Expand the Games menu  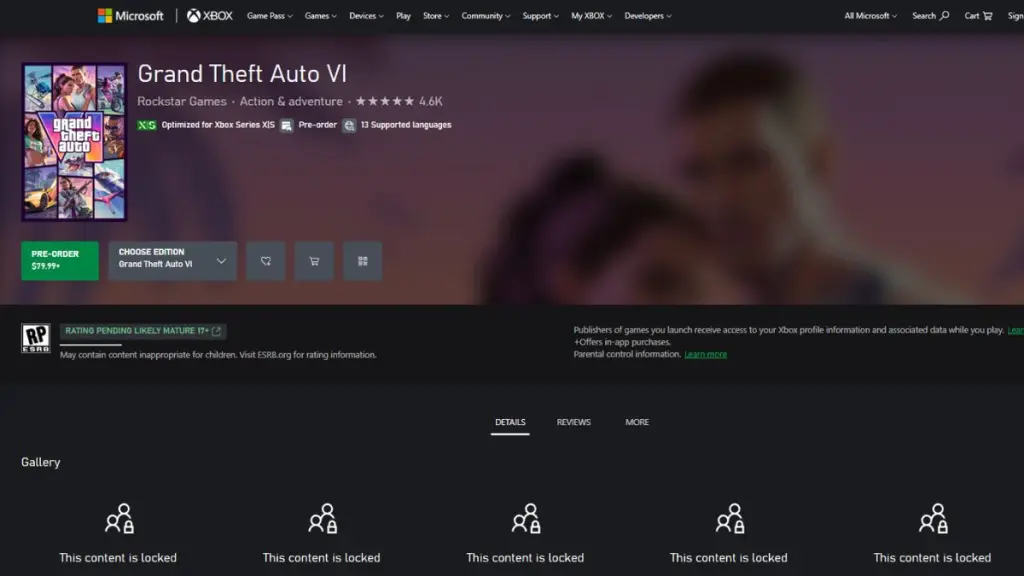(x=321, y=16)
